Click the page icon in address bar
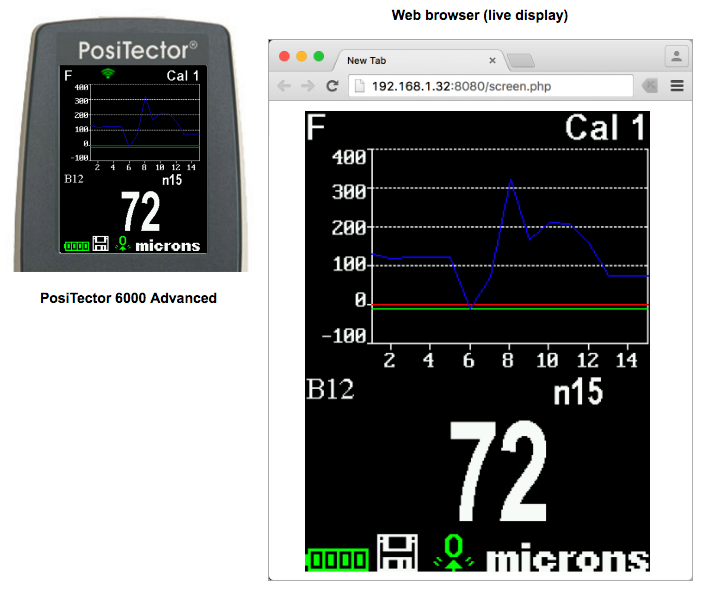Screen dimensions: 703x596 360,86
